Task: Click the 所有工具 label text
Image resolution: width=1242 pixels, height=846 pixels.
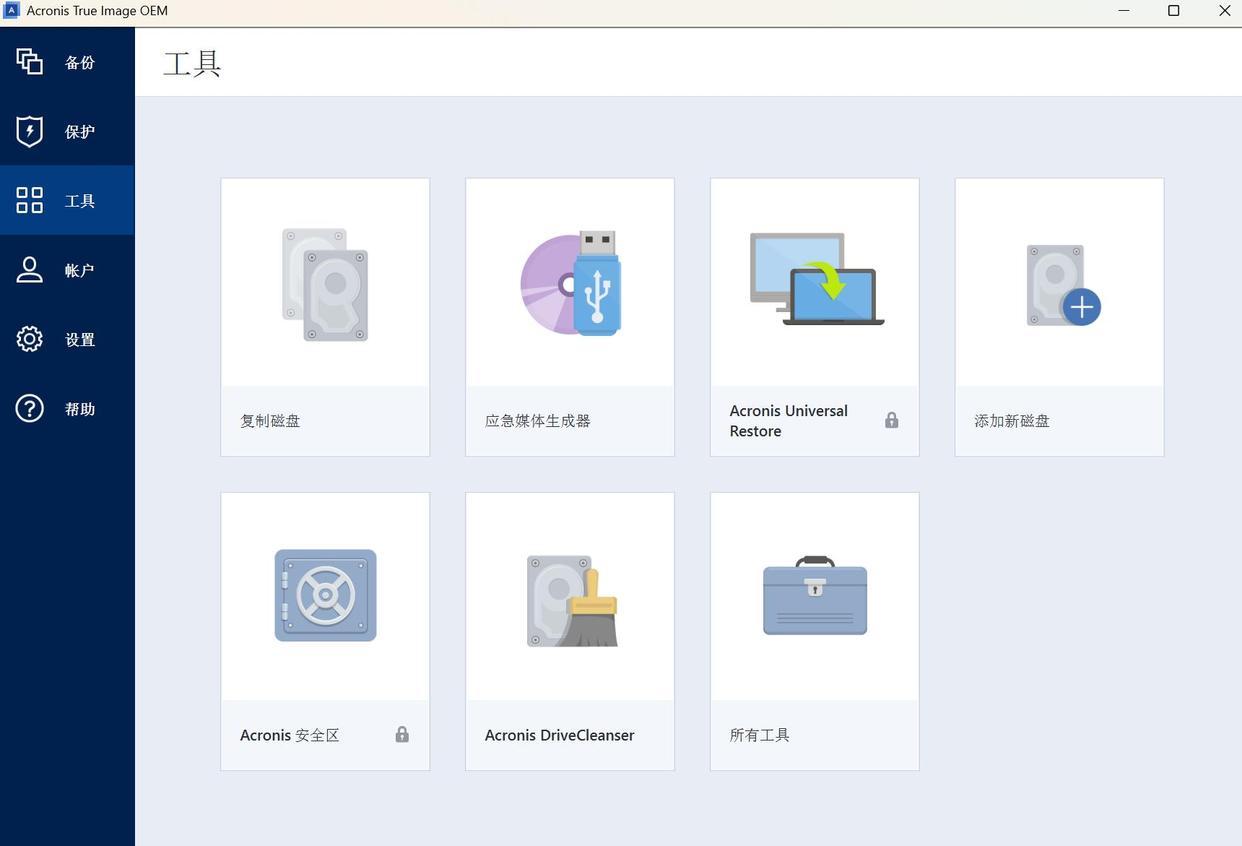Action: [x=760, y=735]
